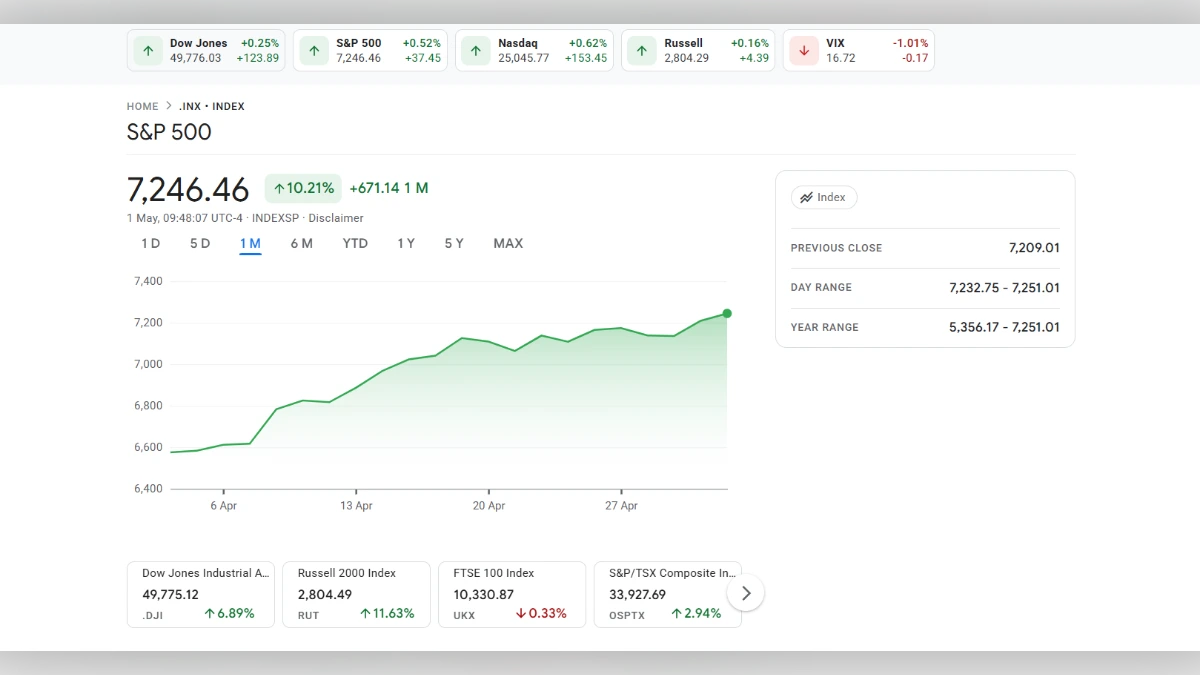The height and width of the screenshot is (675, 1200).
Task: Click the +10.21% change badge
Action: (x=303, y=188)
